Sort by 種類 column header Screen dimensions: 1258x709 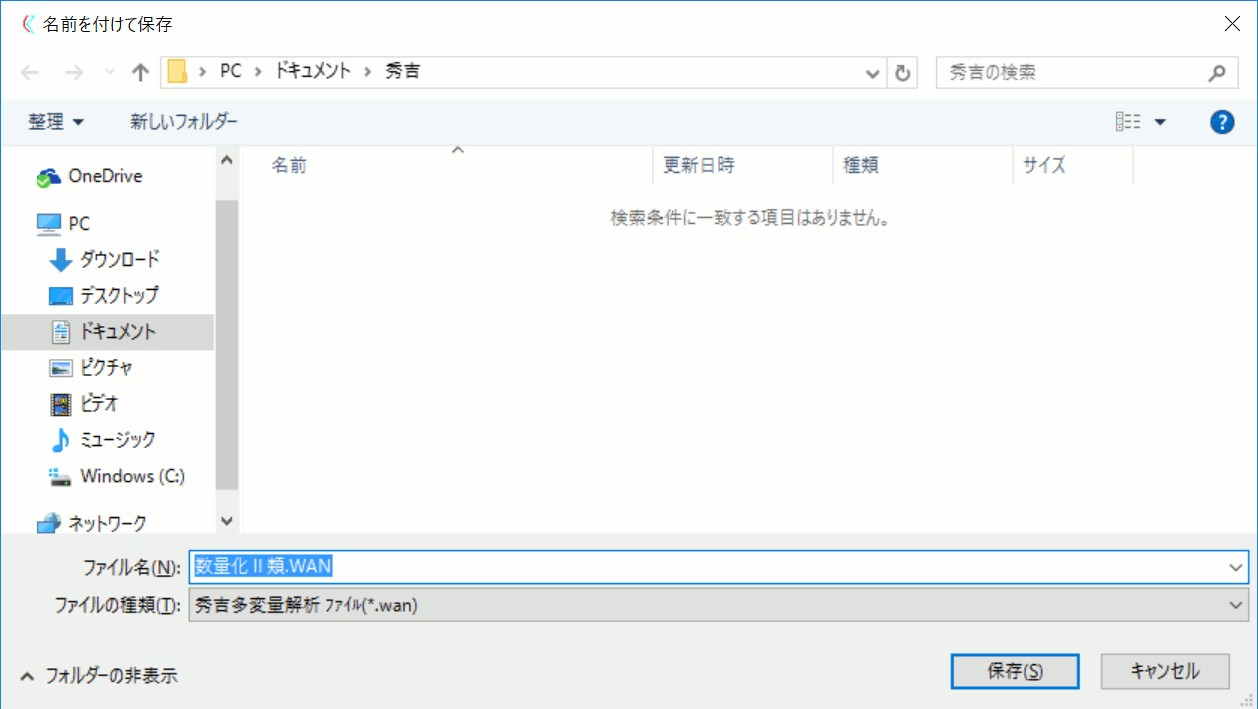[861, 166]
